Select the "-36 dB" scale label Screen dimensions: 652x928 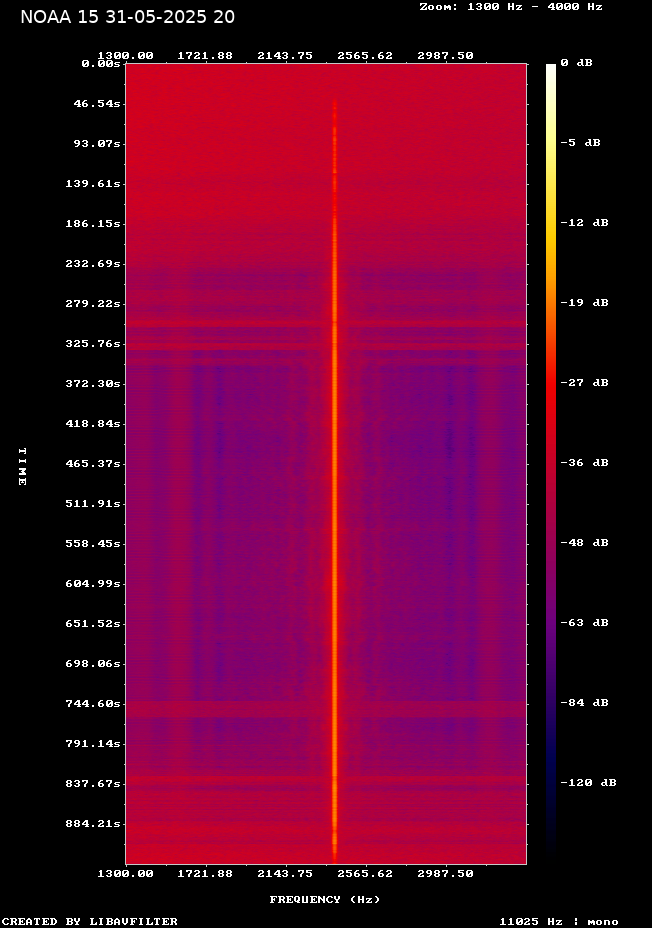tap(585, 462)
